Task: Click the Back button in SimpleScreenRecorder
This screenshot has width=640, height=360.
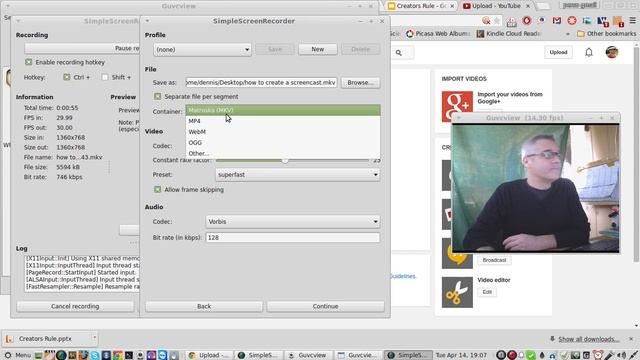Action: point(204,306)
